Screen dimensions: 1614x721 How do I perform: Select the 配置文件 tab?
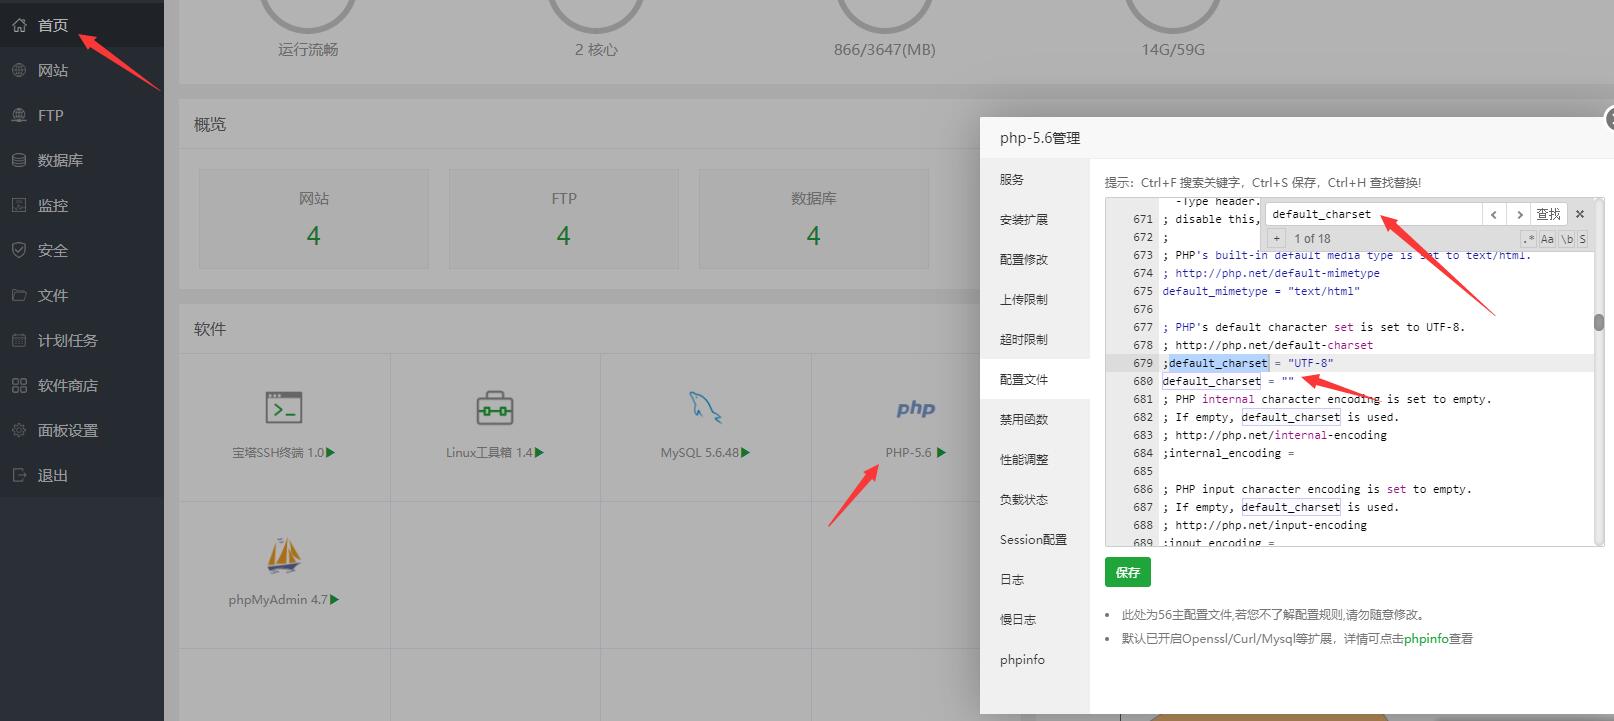[1035, 380]
